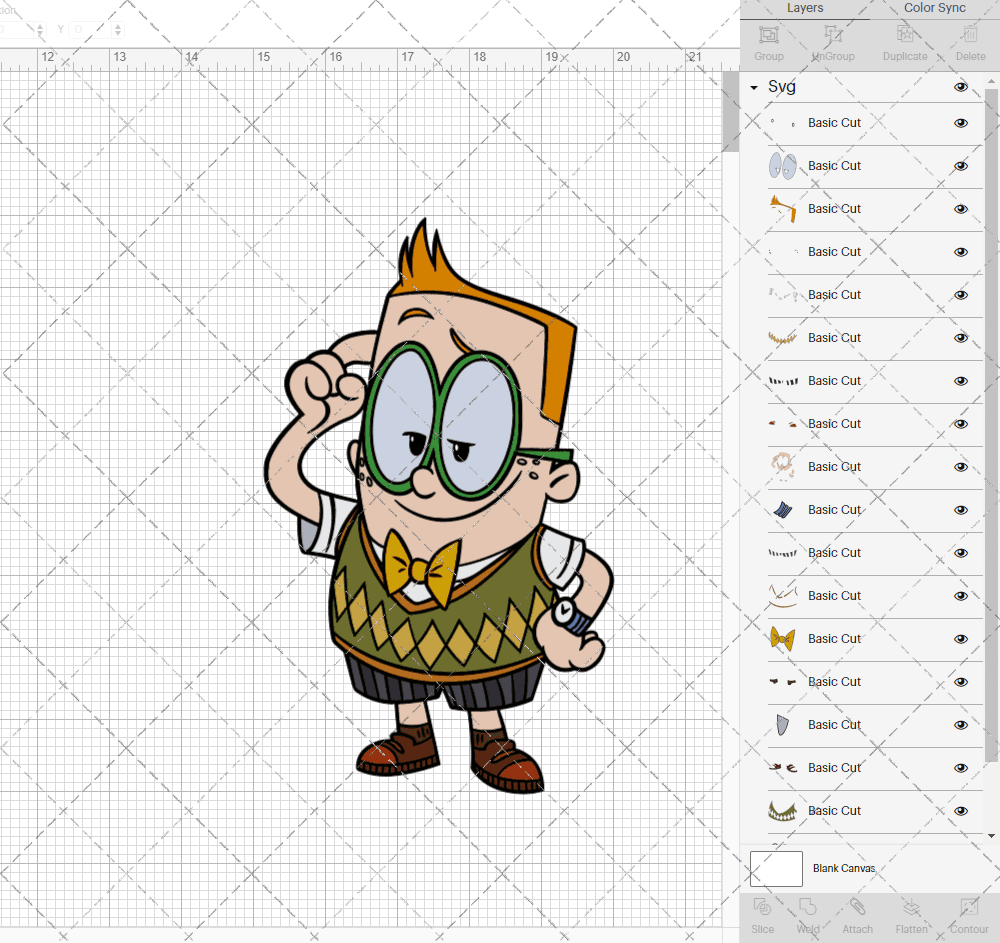Screen dimensions: 1000x943
Task: Toggle visibility of the gray sleeve layer
Action: click(x=960, y=725)
